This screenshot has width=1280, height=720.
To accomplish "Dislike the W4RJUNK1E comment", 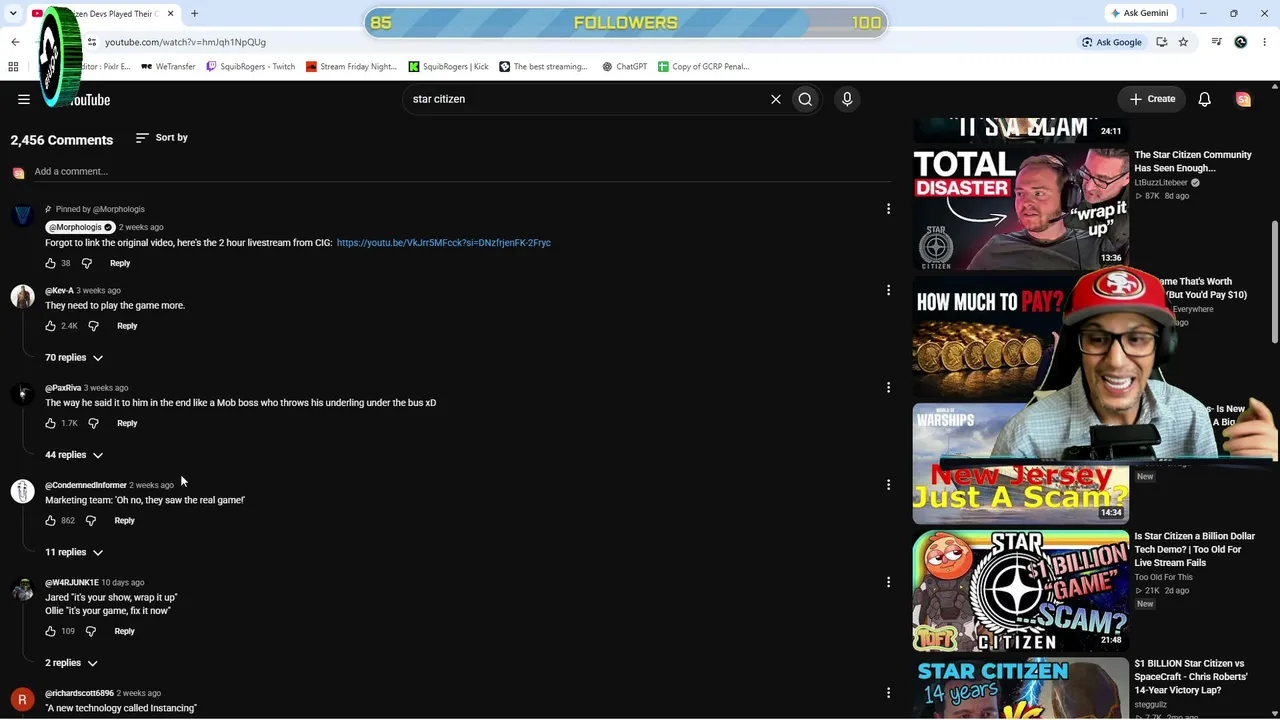I will coord(91,632).
